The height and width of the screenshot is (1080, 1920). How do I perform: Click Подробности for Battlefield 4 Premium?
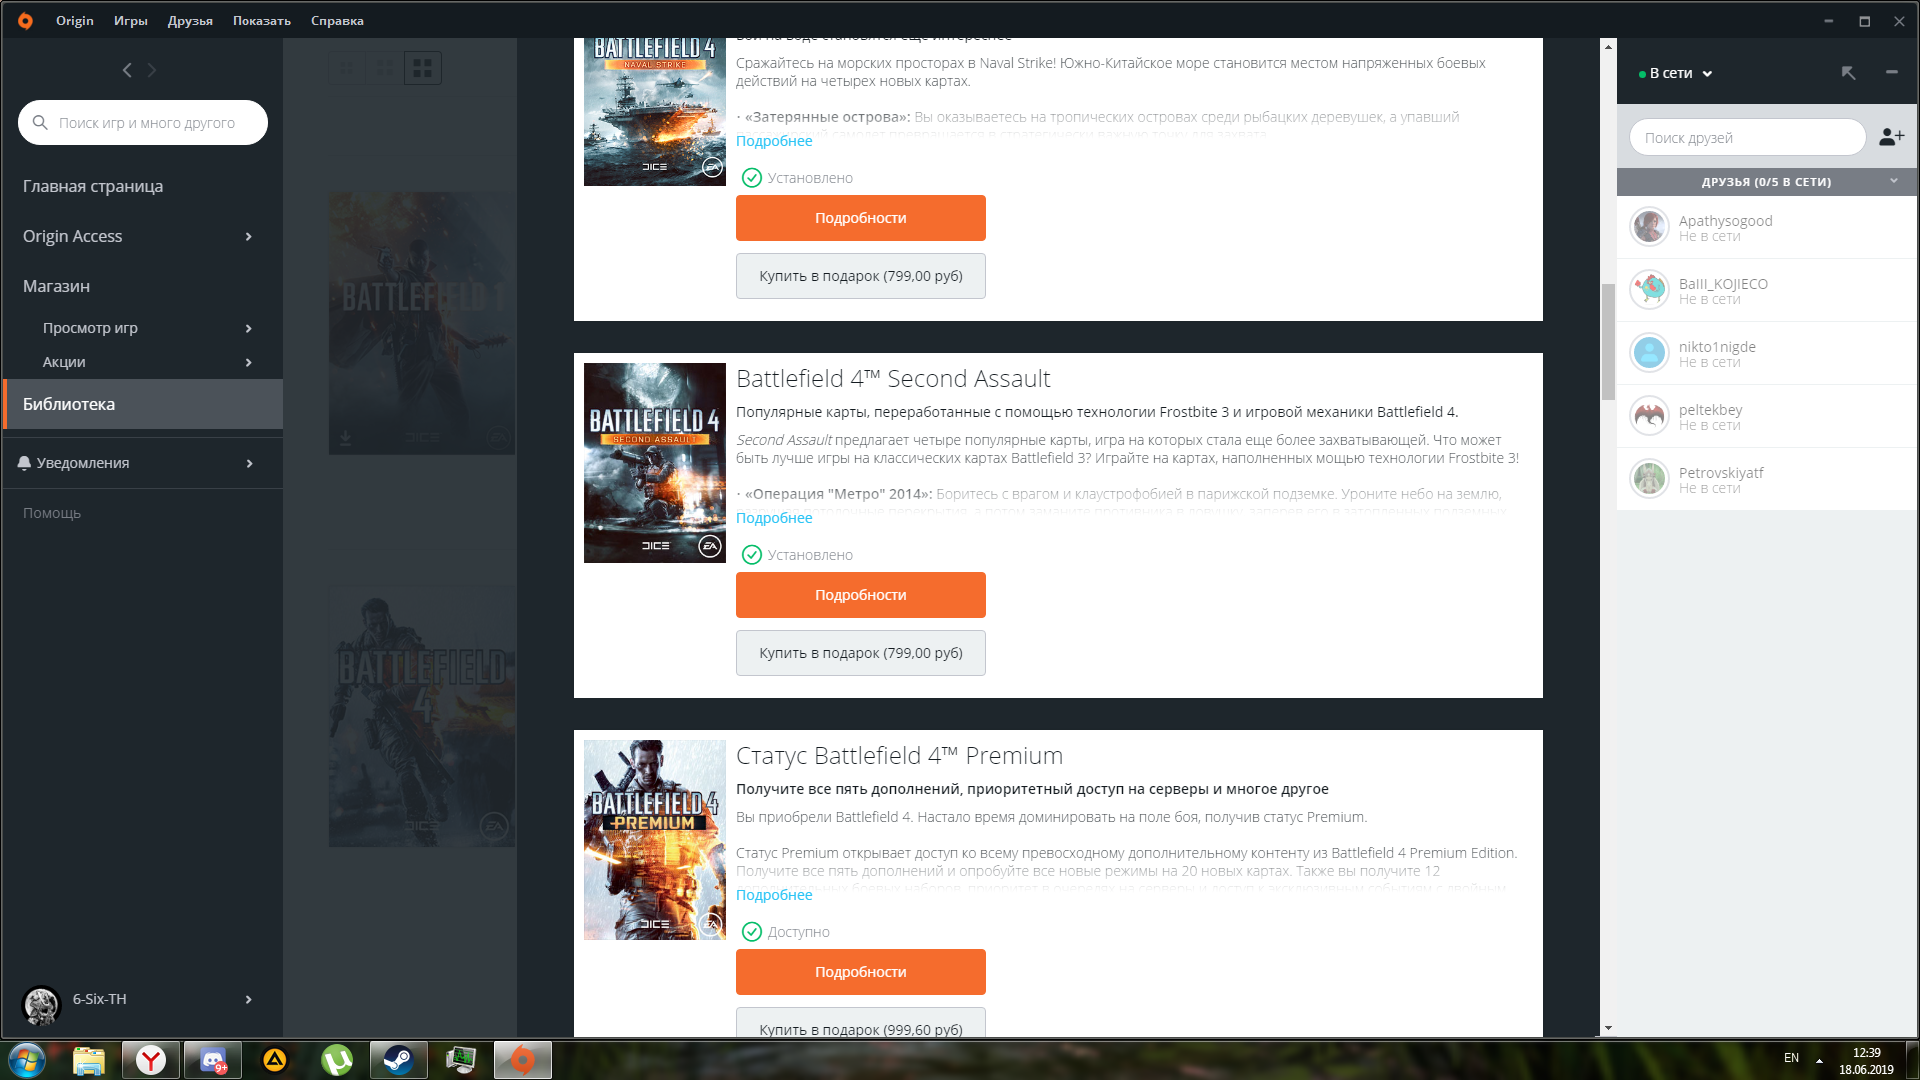(x=861, y=972)
